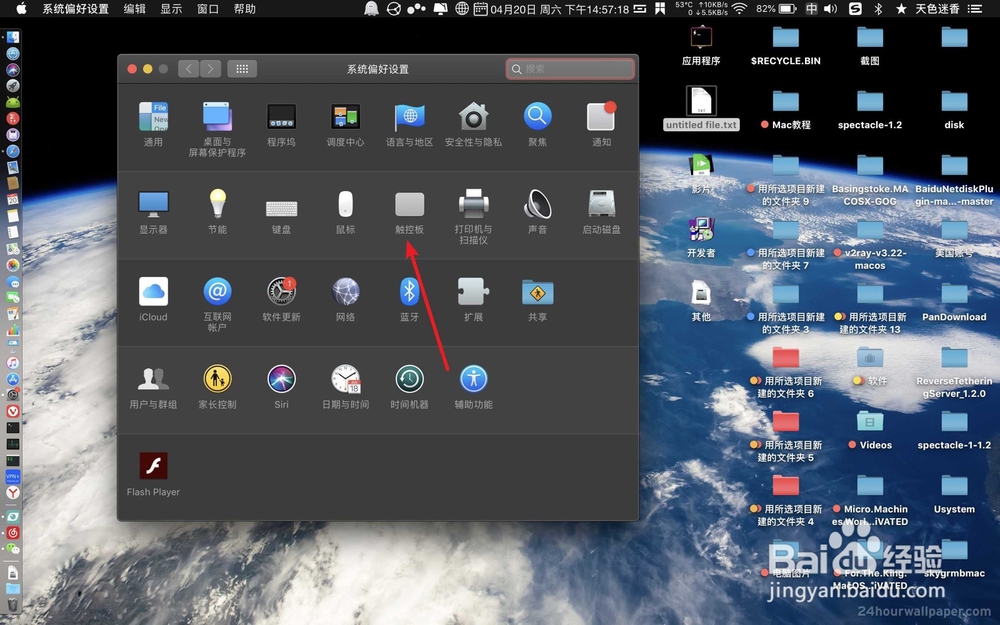Open the 显示器 (Displays) pane
Image resolution: width=1000 pixels, height=625 pixels.
pos(153,211)
